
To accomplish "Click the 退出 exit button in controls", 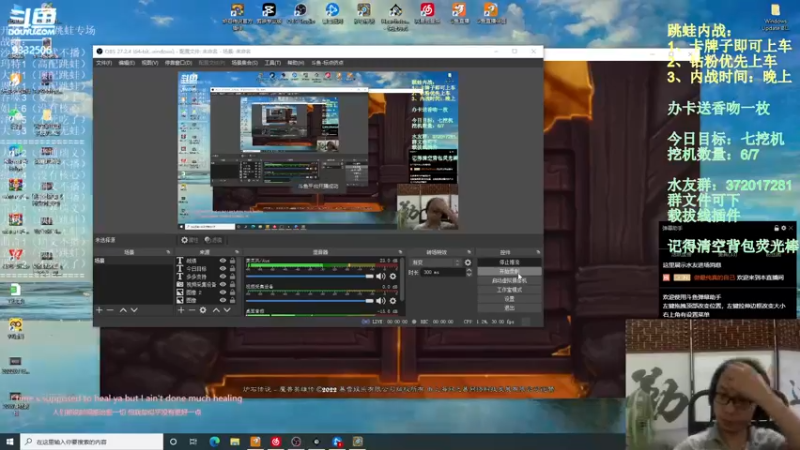I will [x=509, y=308].
